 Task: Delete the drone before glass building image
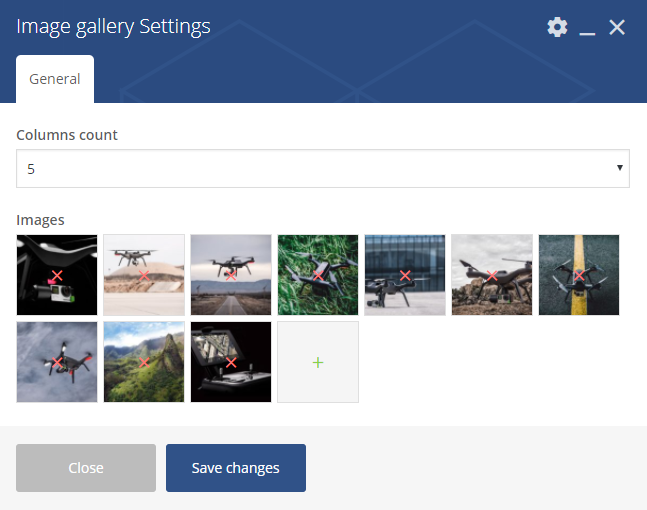click(x=405, y=275)
